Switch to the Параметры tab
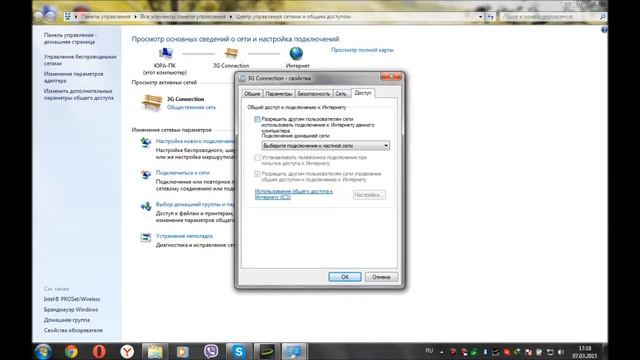 279,94
